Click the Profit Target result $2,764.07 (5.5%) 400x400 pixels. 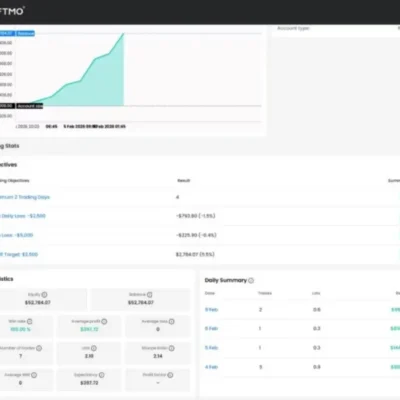[195, 255]
